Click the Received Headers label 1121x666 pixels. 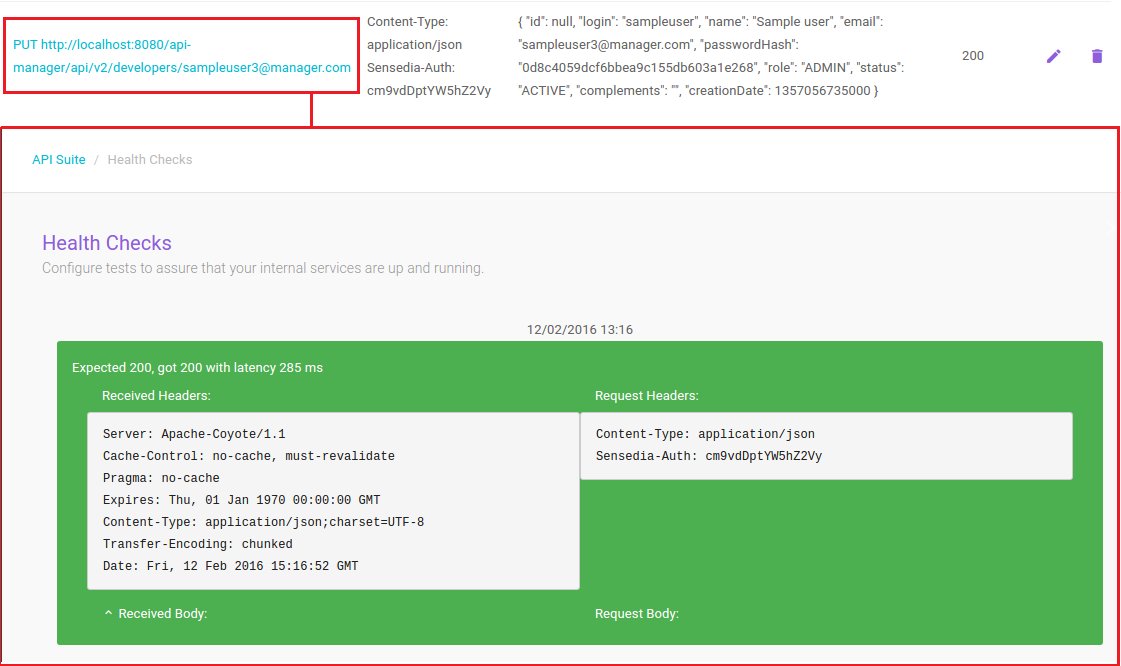point(156,395)
